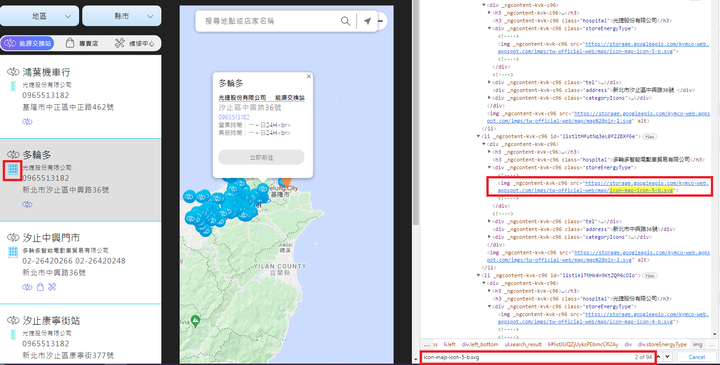
Task: Expand the tel div above 新北市中興路36號 address
Action: [x=489, y=221]
